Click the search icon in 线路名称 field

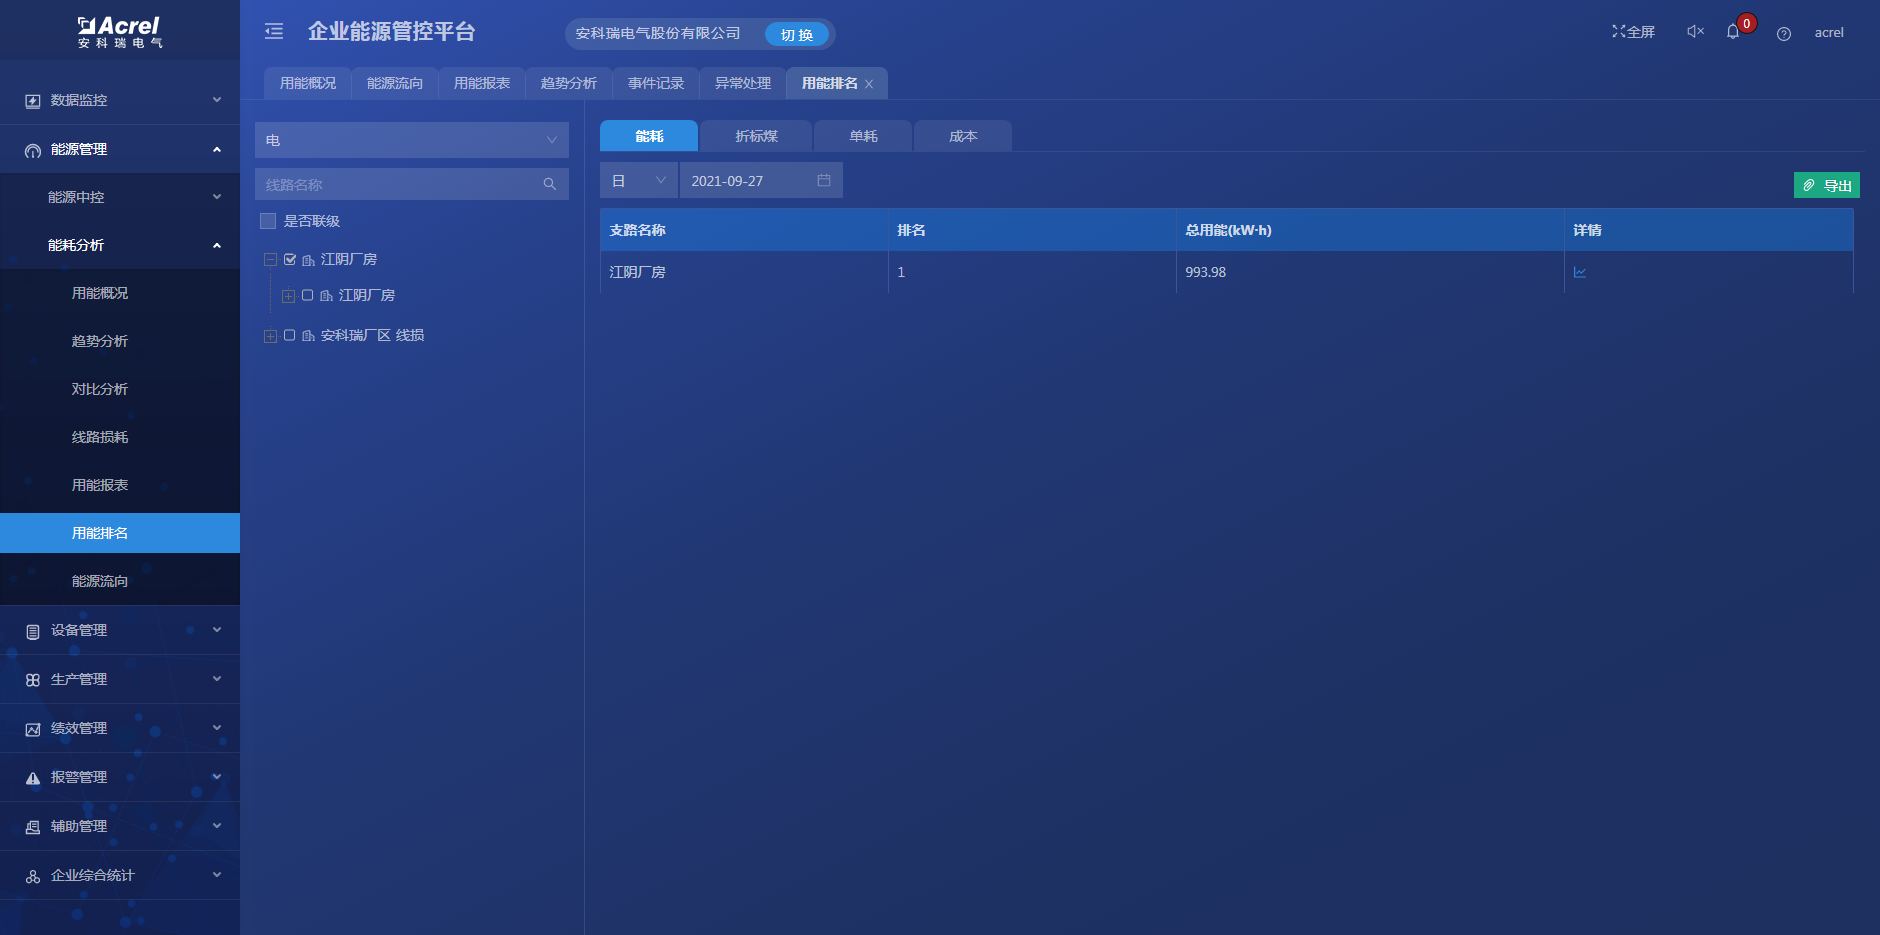(x=549, y=184)
